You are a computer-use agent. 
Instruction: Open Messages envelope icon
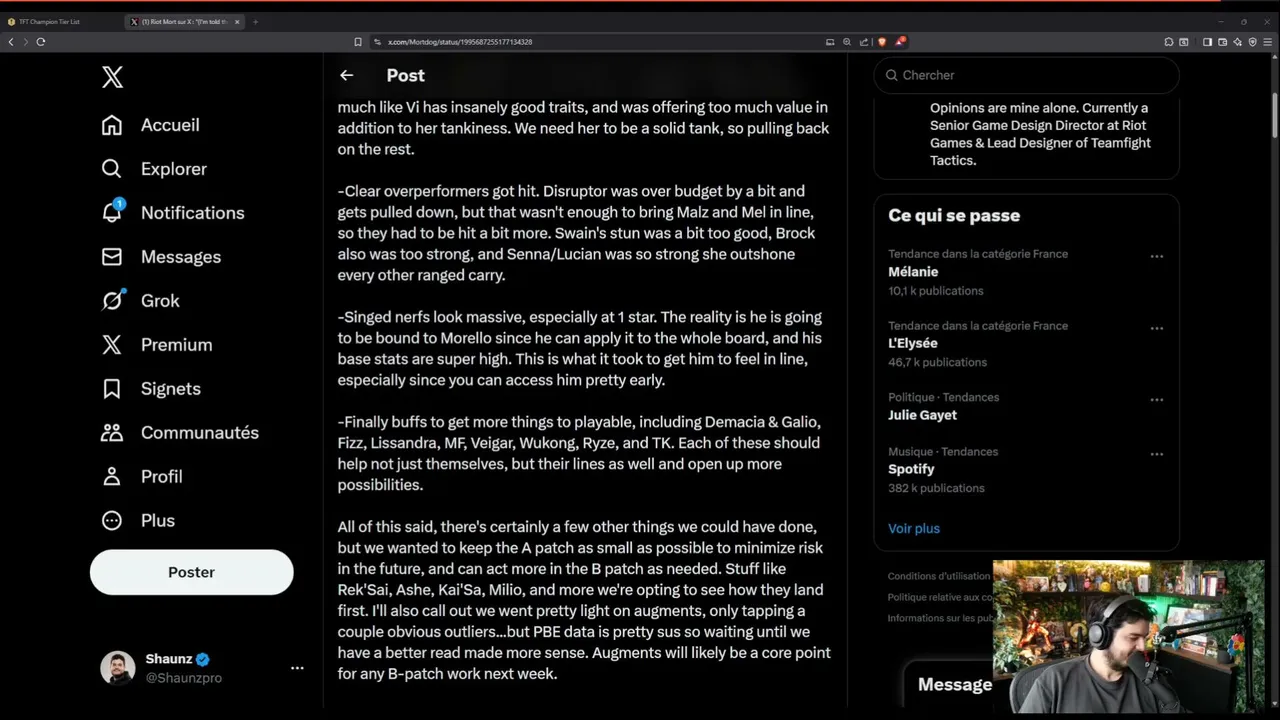point(112,257)
